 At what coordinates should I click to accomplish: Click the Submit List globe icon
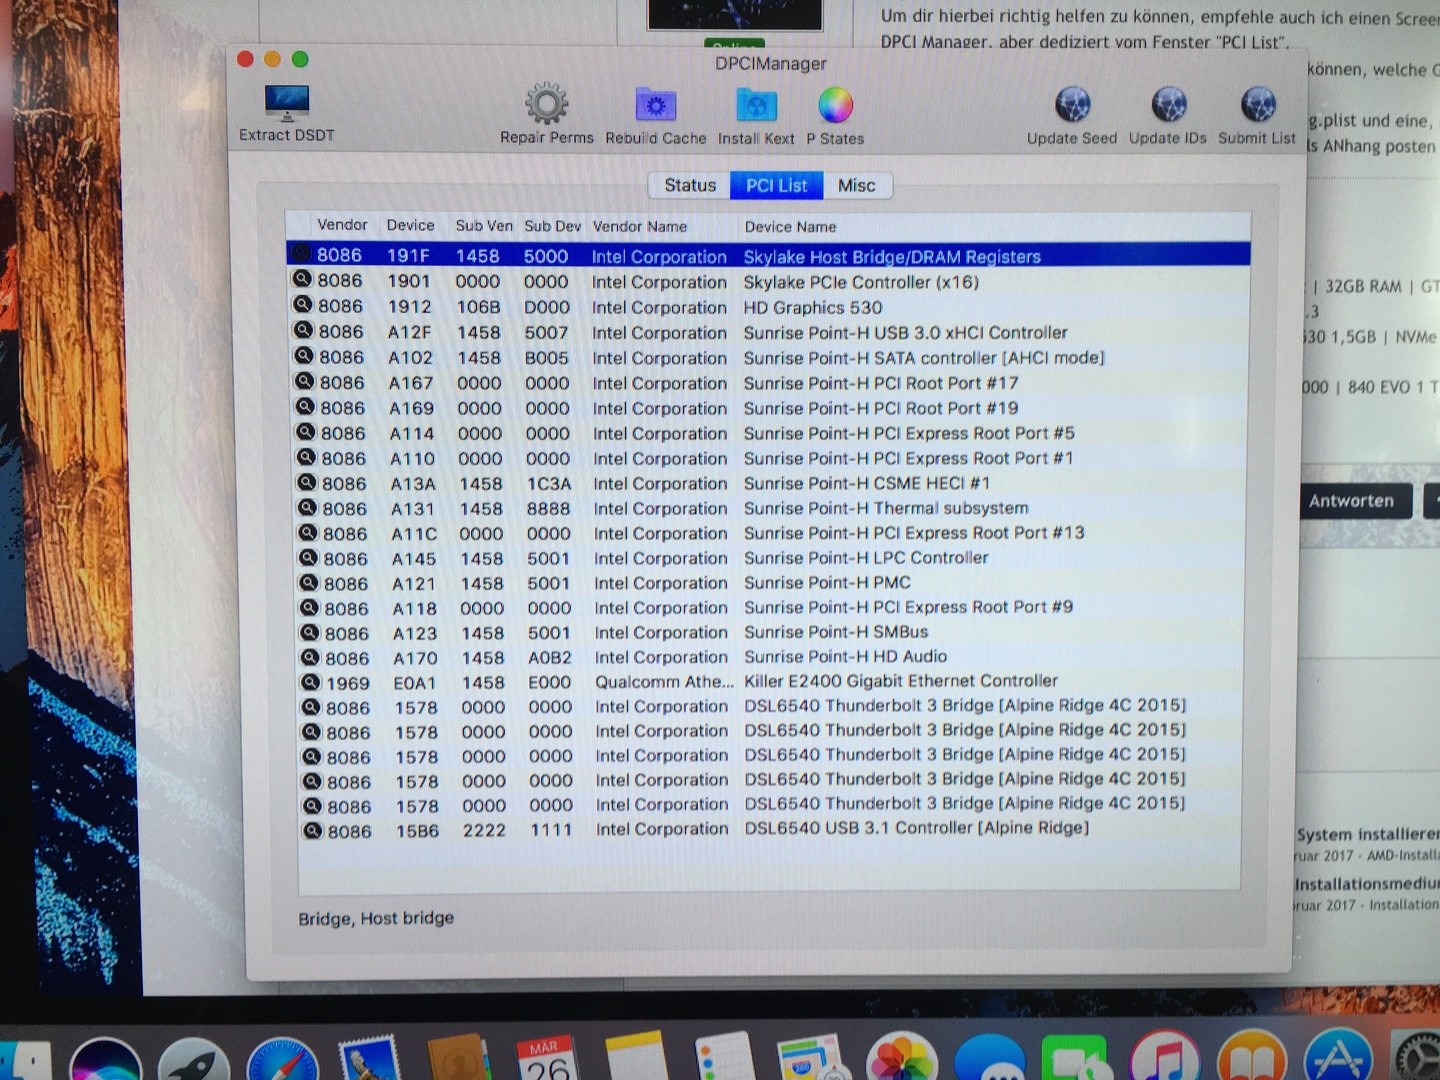(1257, 104)
